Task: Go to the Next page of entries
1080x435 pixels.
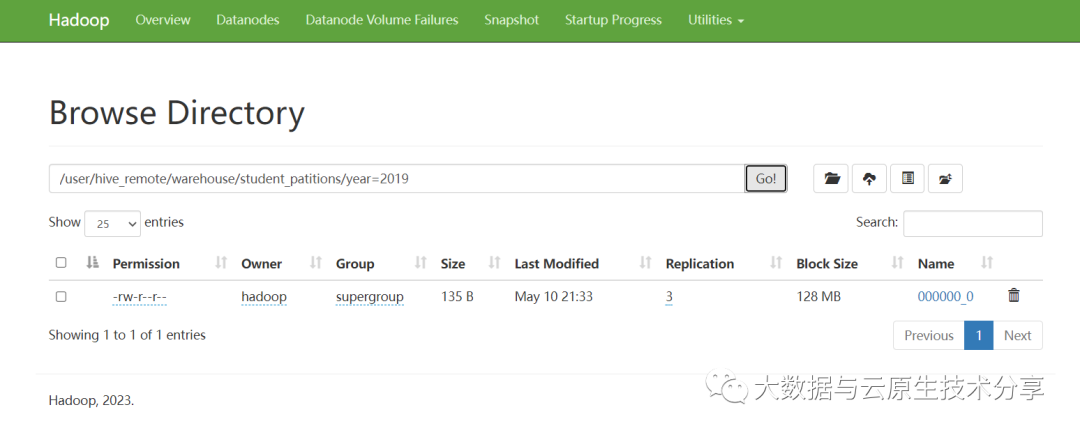Action: (x=1017, y=335)
